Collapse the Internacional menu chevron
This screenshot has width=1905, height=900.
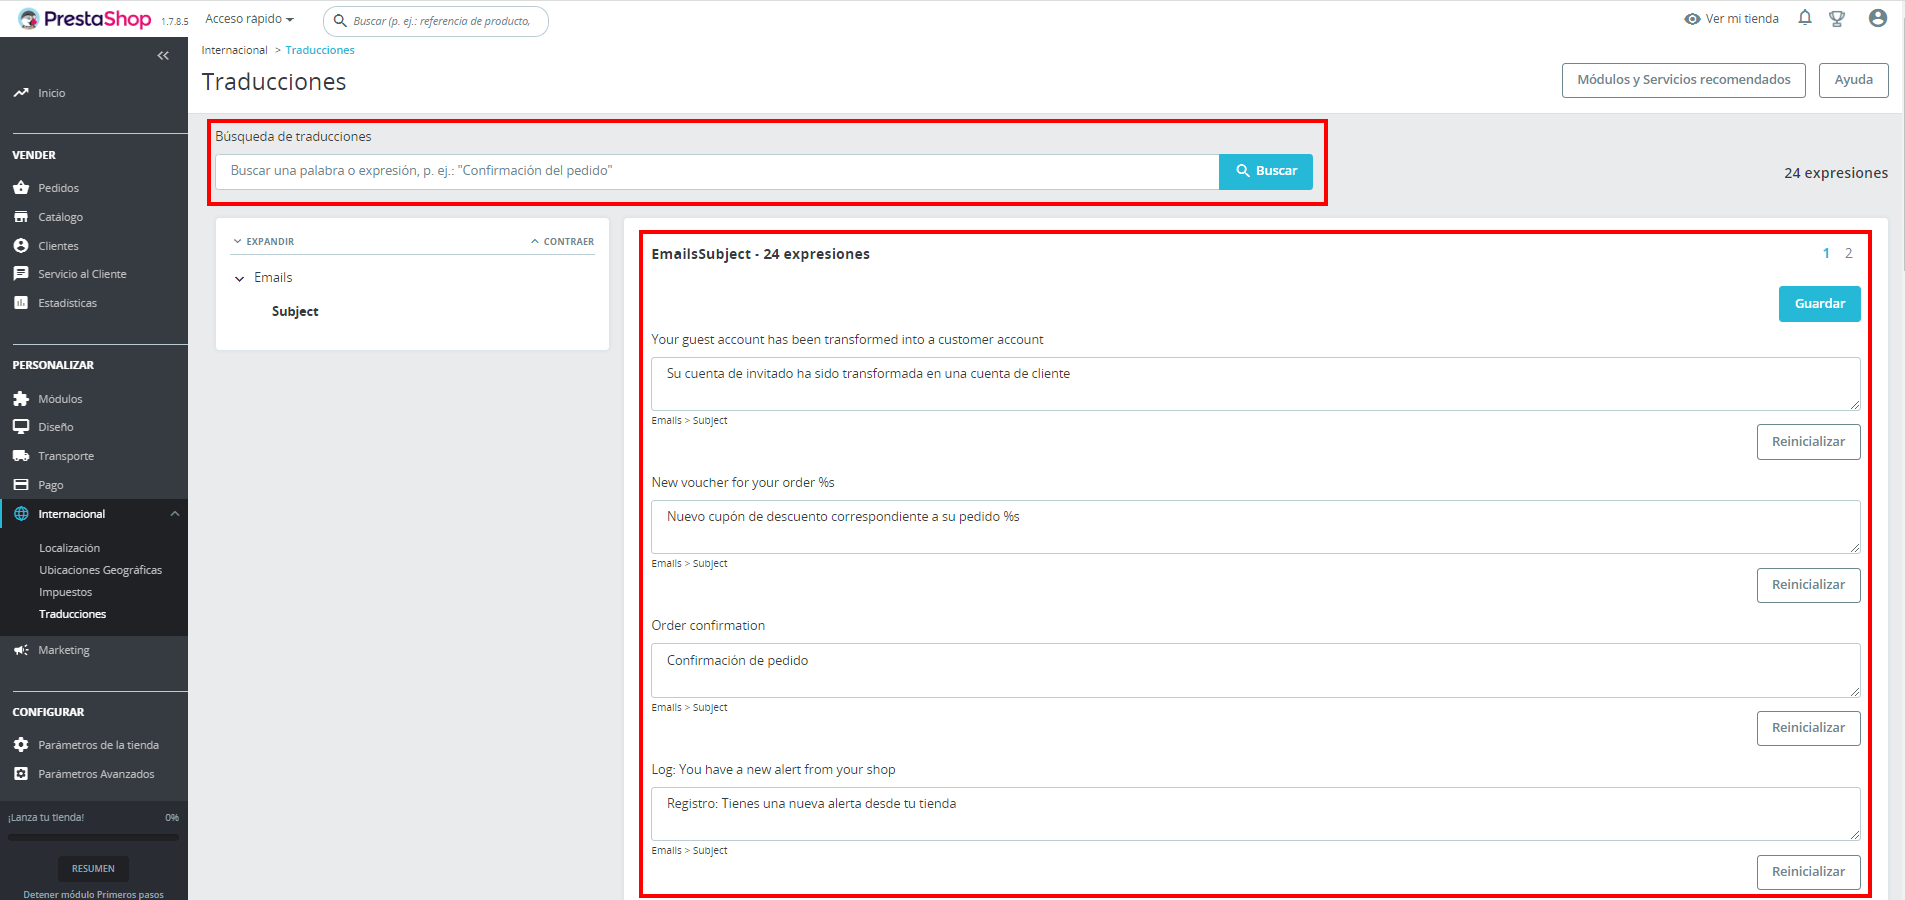coord(175,514)
